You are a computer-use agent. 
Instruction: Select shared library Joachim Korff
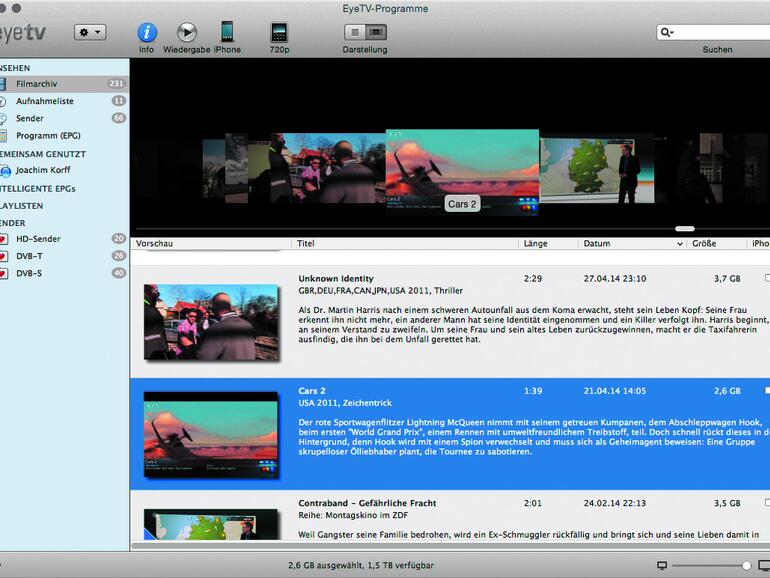pyautogui.click(x=65, y=170)
